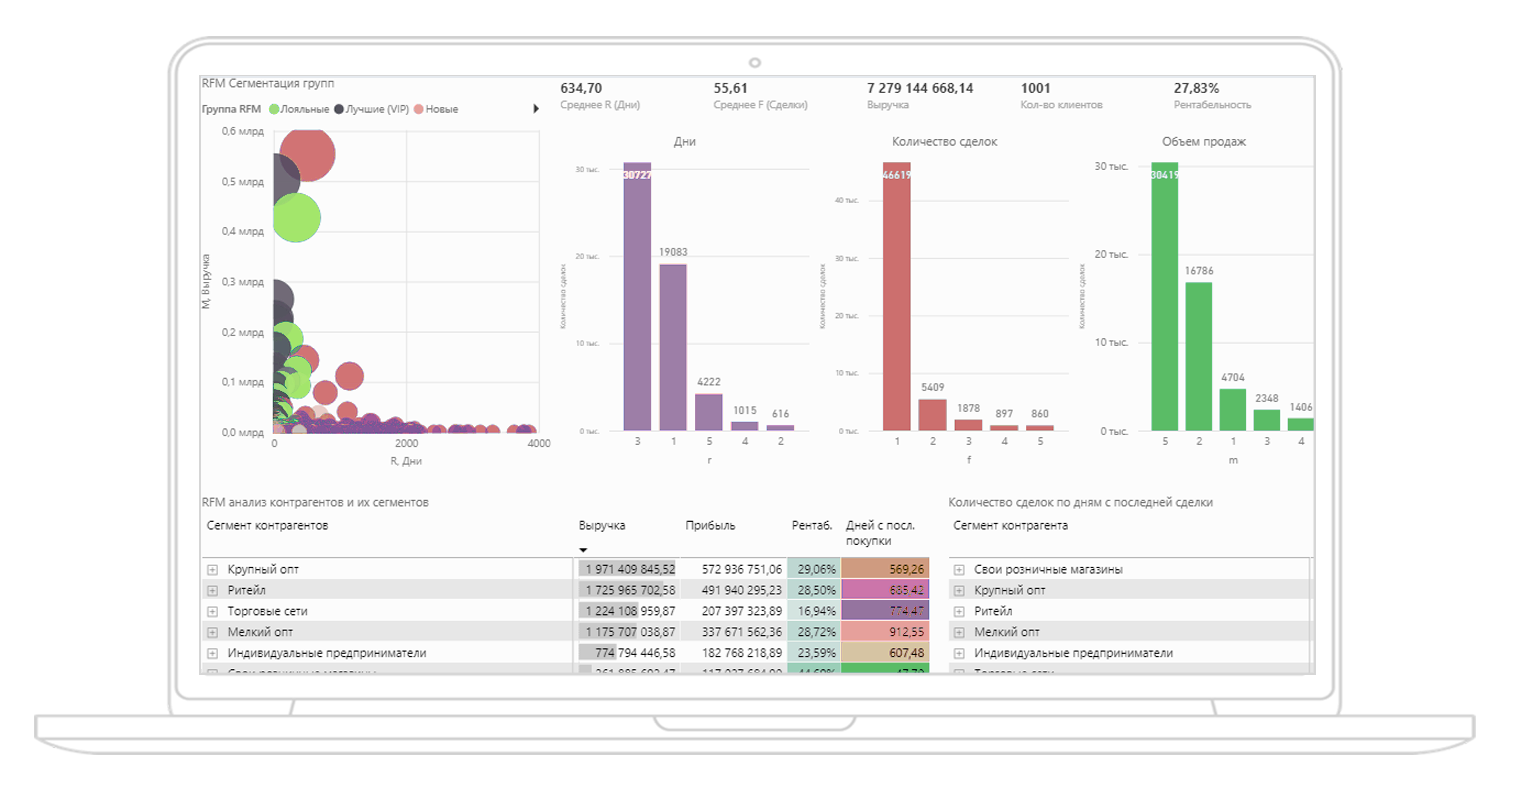Select the 4222 bar in Дни chart
1516x786 pixels.
pyautogui.click(x=709, y=412)
